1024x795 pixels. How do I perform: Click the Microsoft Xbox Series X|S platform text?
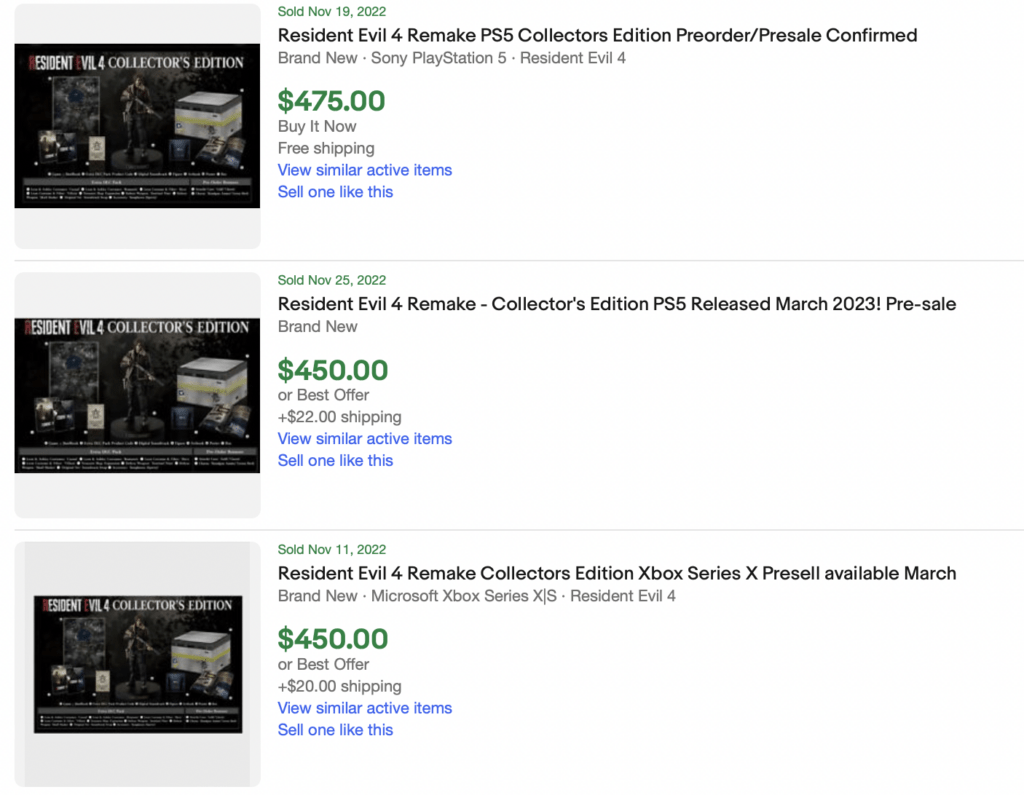[464, 595]
